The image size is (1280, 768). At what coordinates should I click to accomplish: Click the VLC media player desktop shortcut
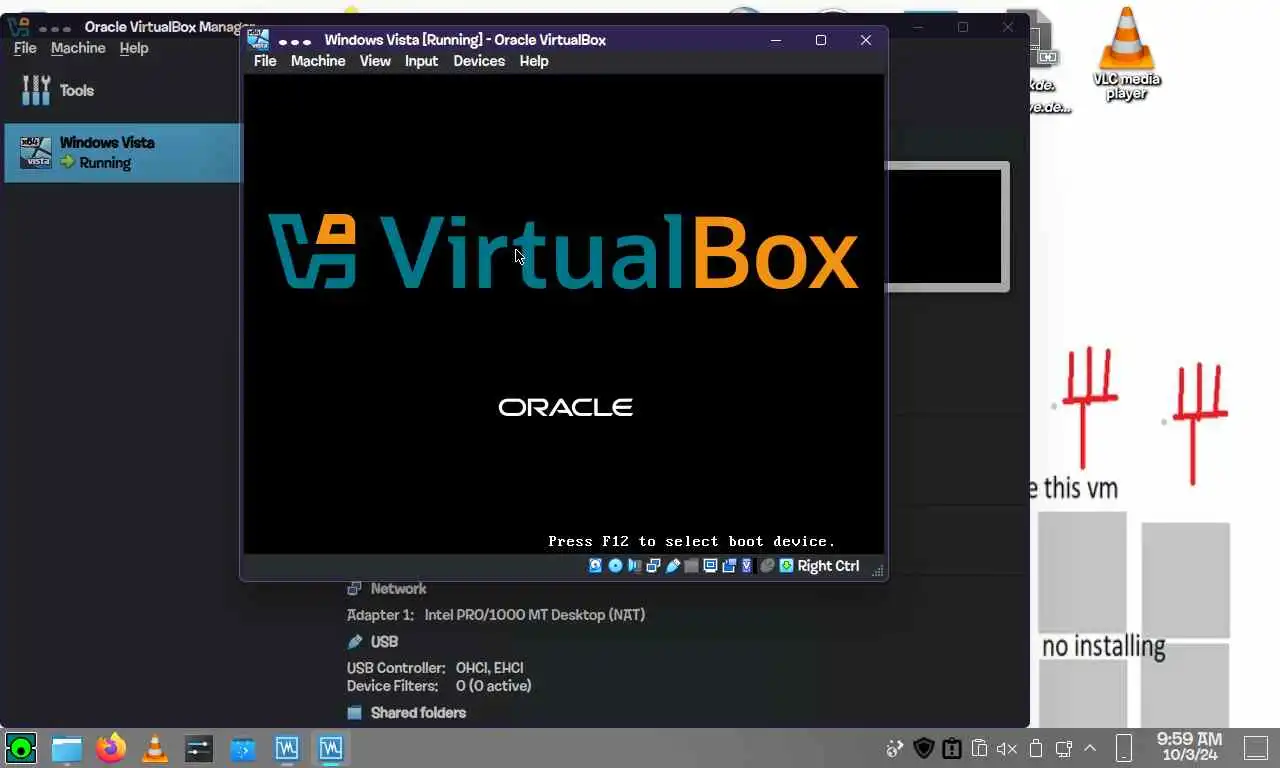(1127, 54)
